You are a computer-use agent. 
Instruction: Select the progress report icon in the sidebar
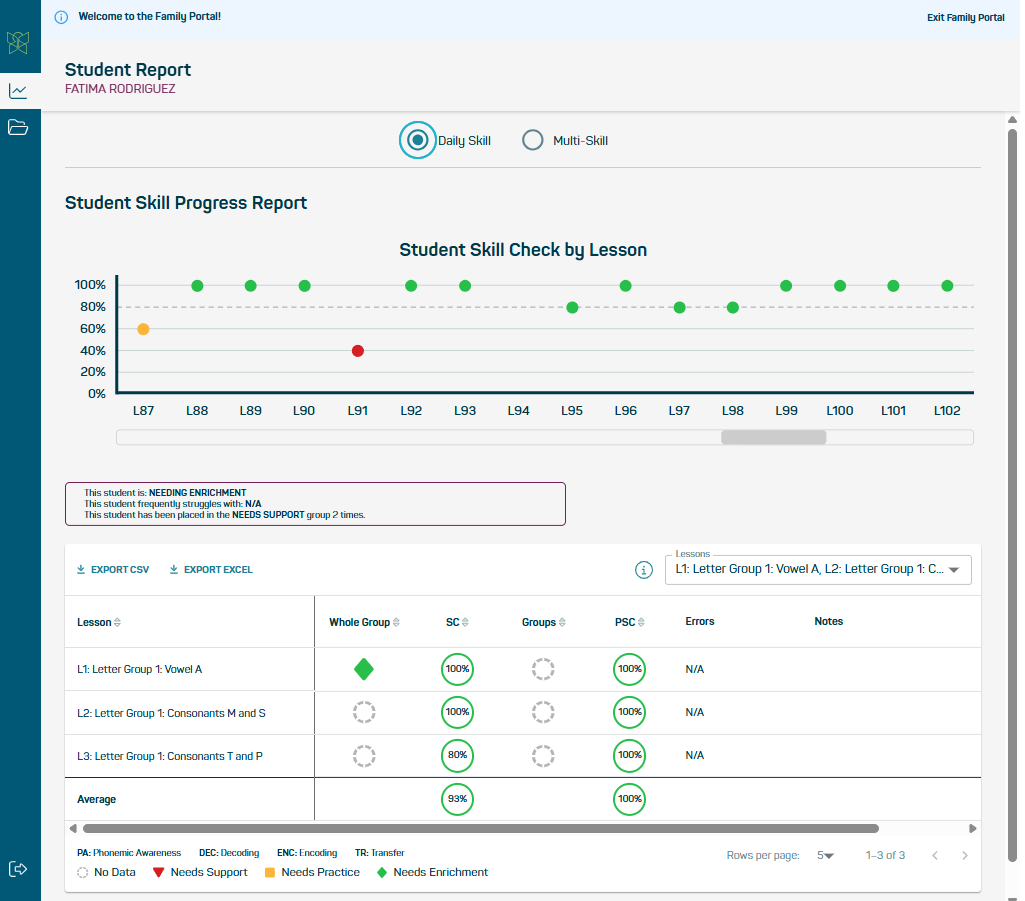[x=19, y=90]
